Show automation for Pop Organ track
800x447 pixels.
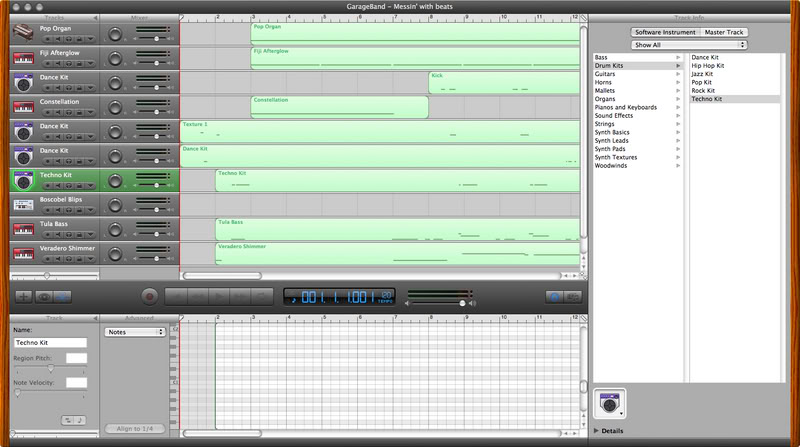(x=90, y=39)
